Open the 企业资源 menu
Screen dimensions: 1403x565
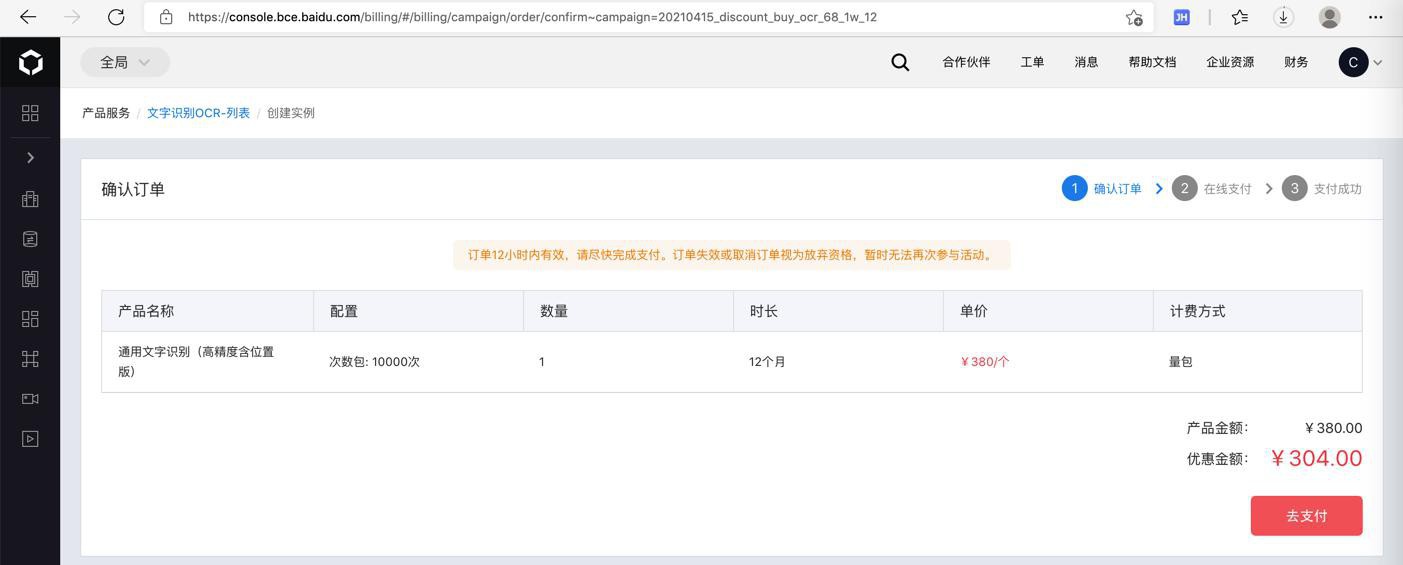tap(1230, 62)
